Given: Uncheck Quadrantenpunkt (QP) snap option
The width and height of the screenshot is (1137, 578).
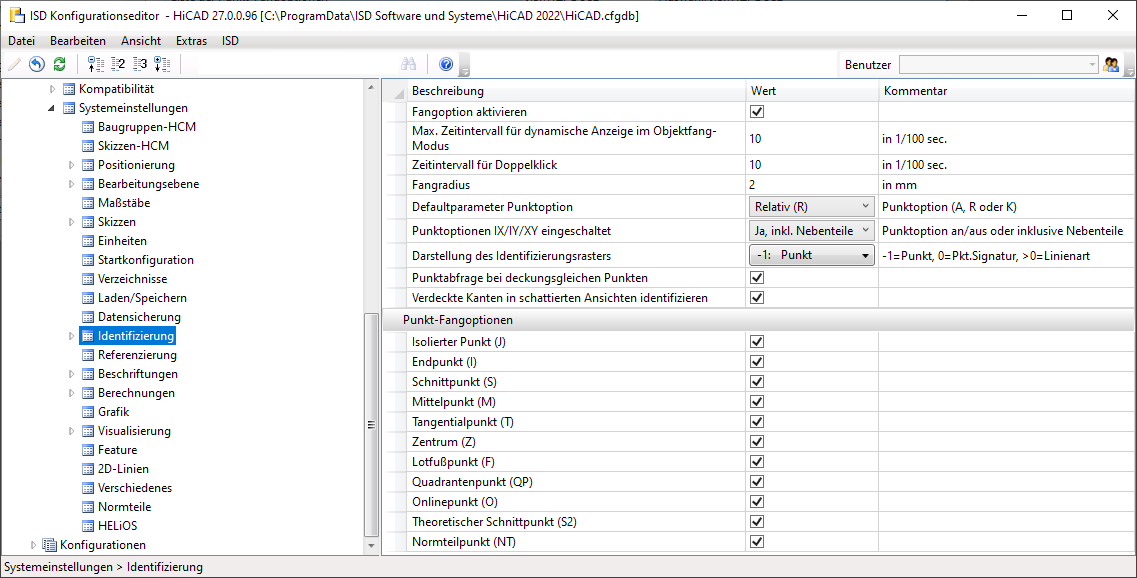Looking at the screenshot, I should [x=757, y=482].
